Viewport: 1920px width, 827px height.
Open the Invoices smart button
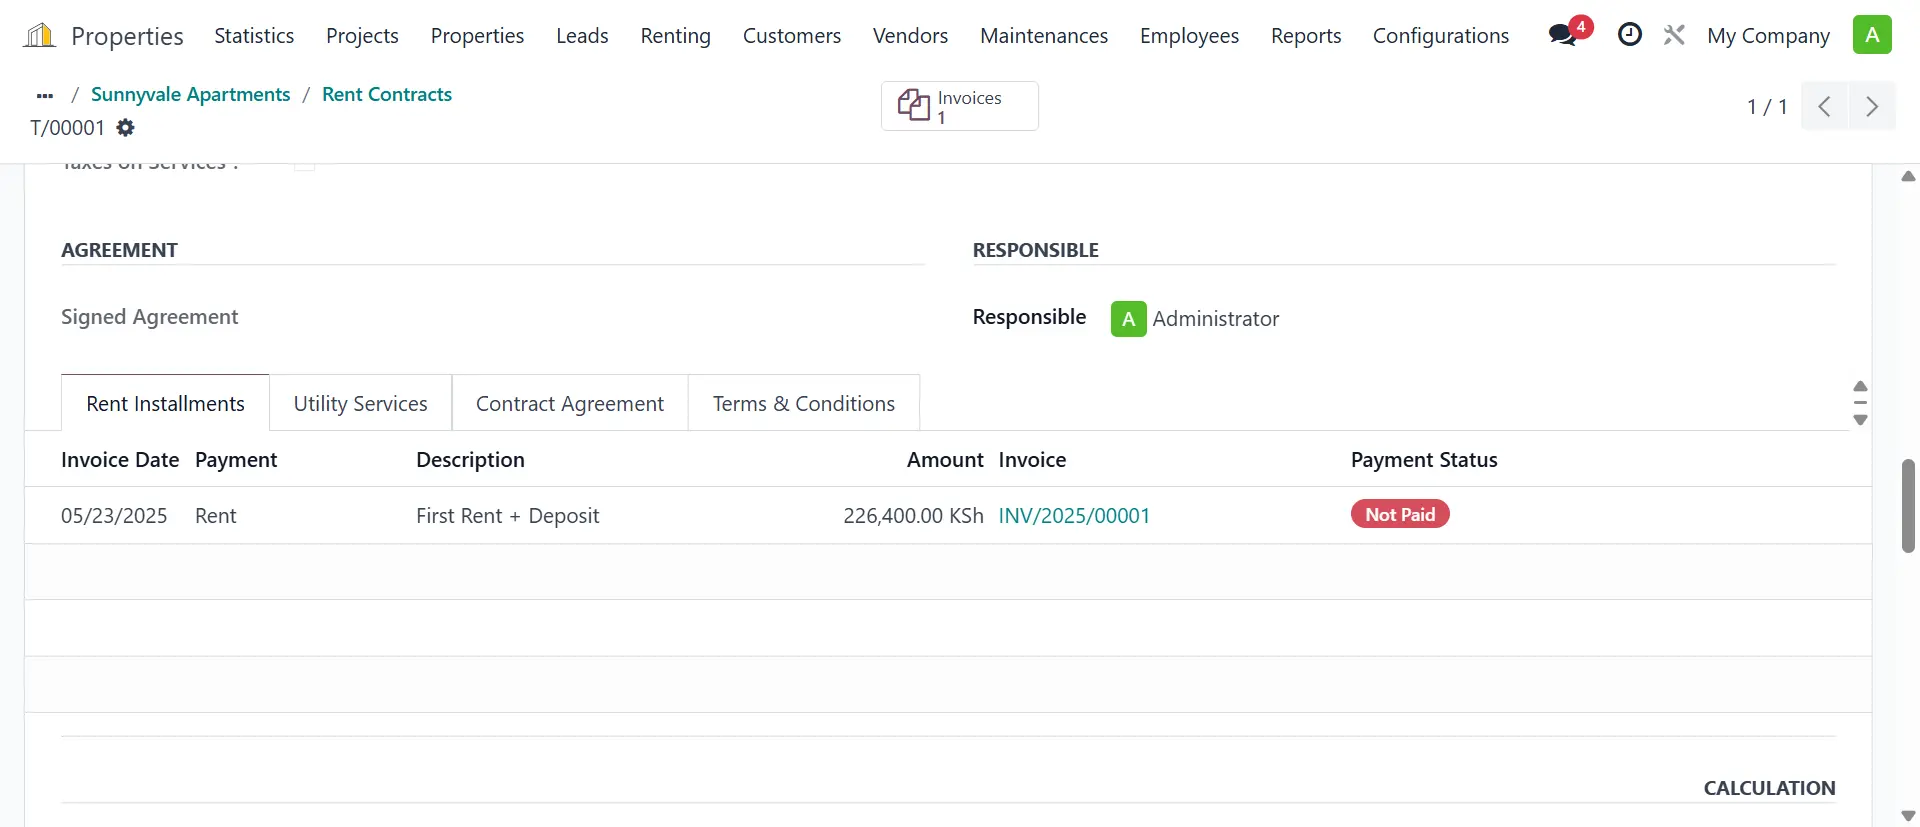[959, 106]
